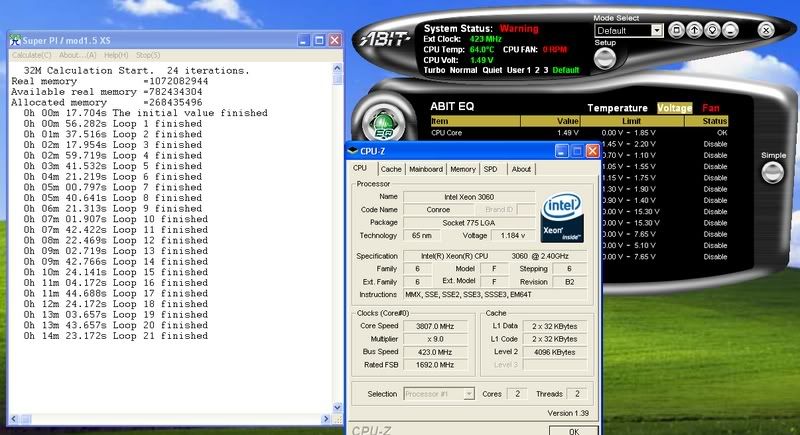
Task: Click the green ABIT EQ round icon
Action: tap(384, 124)
